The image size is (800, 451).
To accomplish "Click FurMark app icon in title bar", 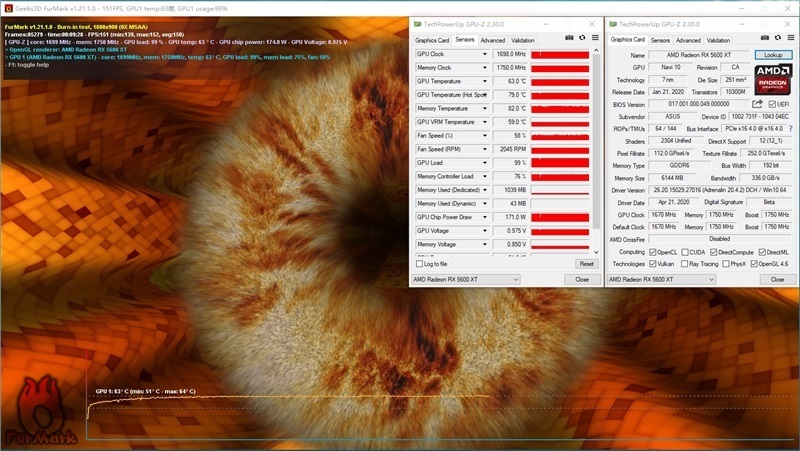I will pyautogui.click(x=8, y=8).
